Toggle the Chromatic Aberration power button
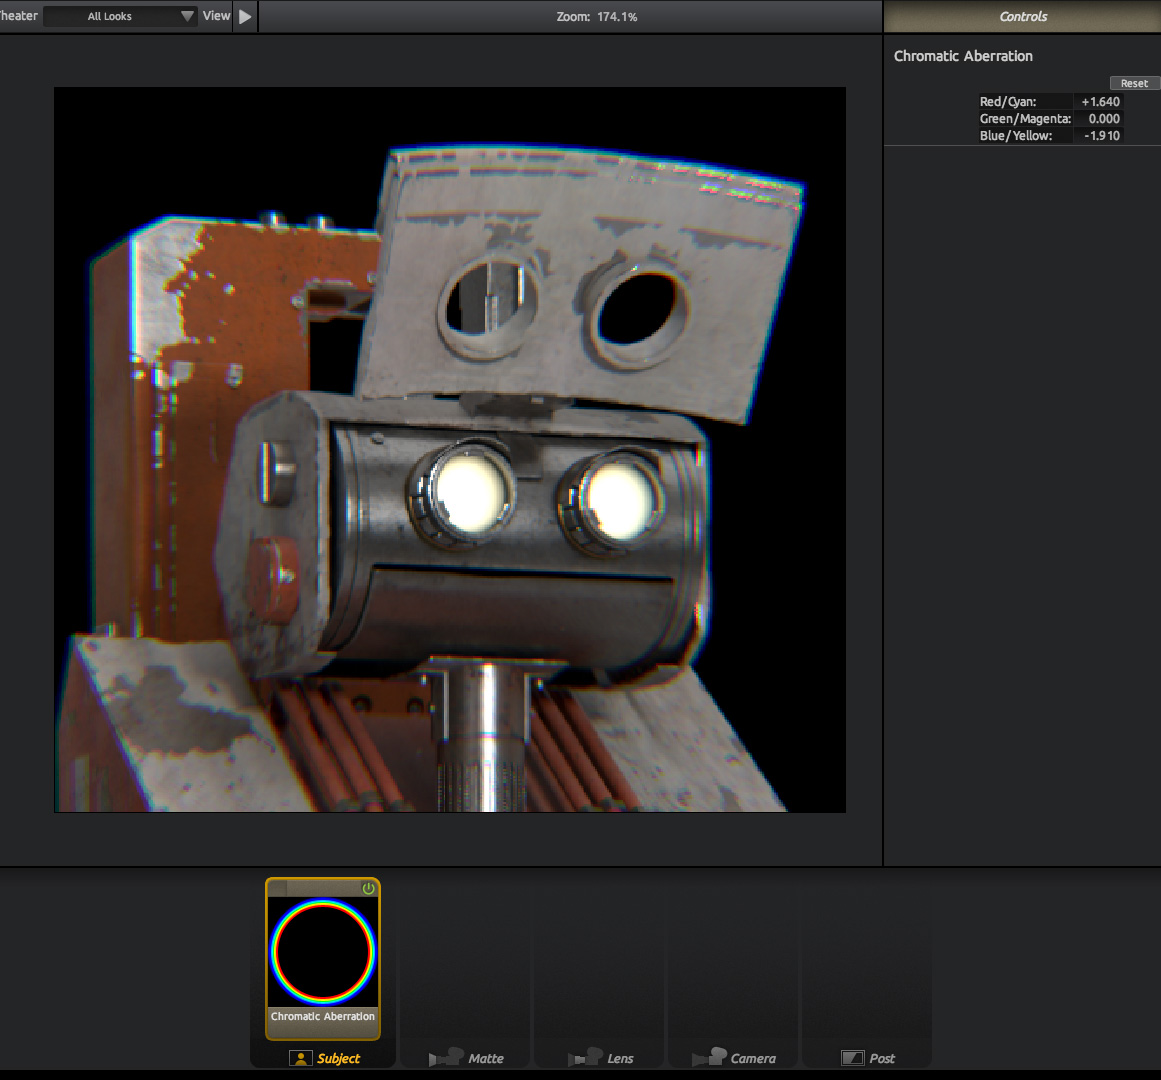 coord(368,888)
